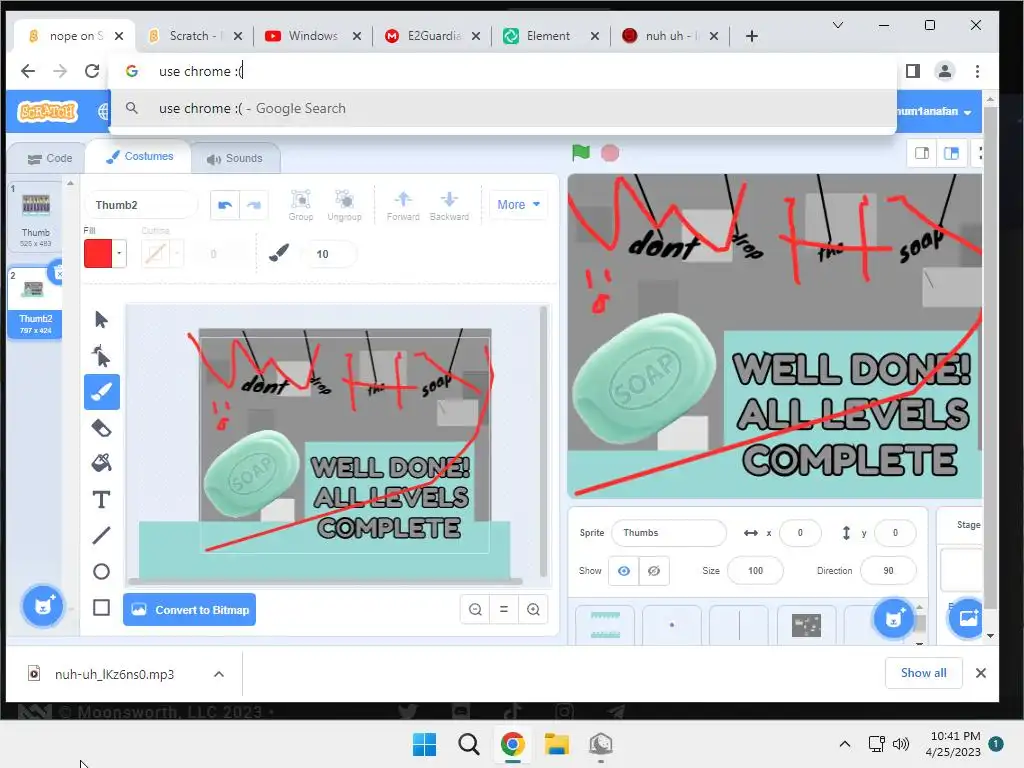Screen dimensions: 1024x768
Task: Move selection Backward
Action: point(449,205)
